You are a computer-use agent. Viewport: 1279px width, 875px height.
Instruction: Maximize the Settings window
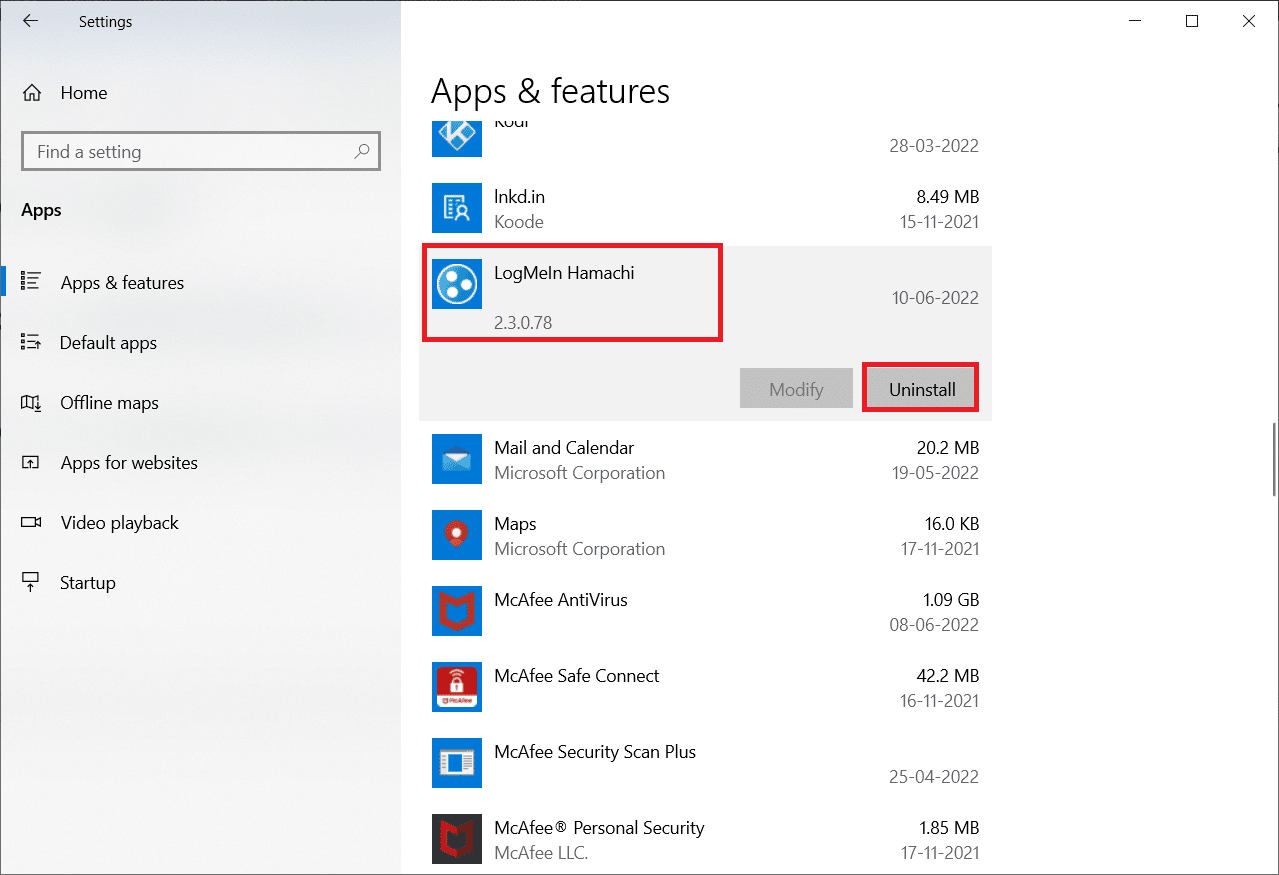(1192, 21)
